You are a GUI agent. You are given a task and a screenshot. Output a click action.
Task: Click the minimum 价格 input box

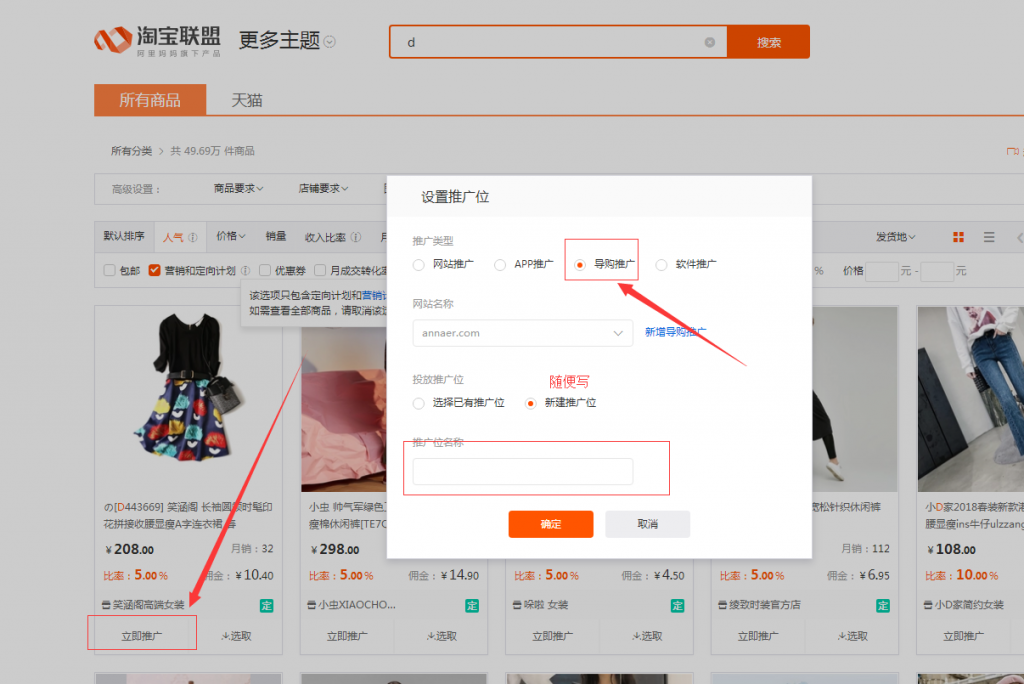click(x=882, y=270)
